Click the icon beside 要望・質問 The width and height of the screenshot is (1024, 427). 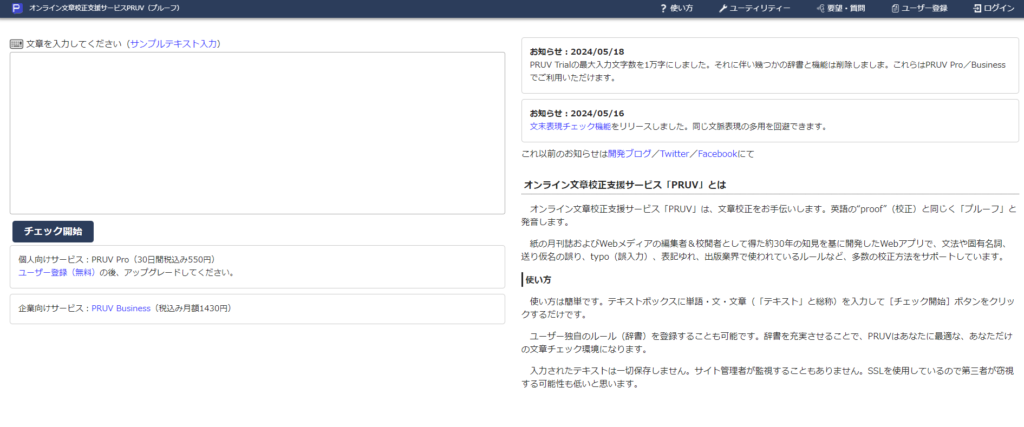821,8
